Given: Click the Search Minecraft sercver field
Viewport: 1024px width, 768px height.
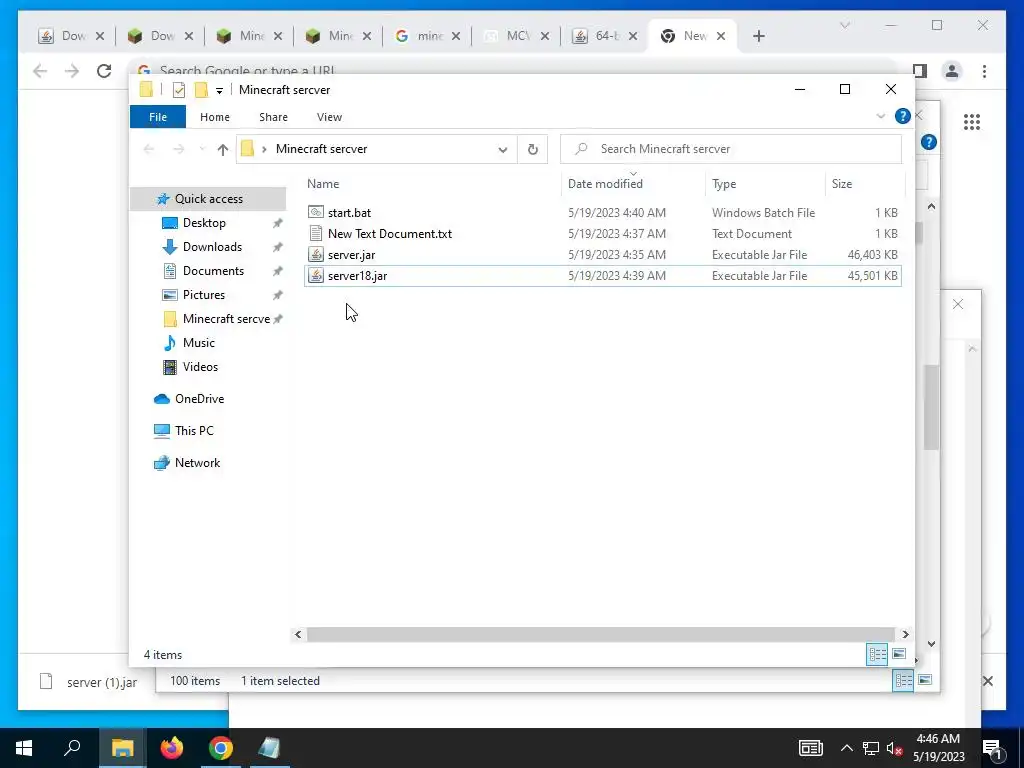Looking at the screenshot, I should [731, 149].
